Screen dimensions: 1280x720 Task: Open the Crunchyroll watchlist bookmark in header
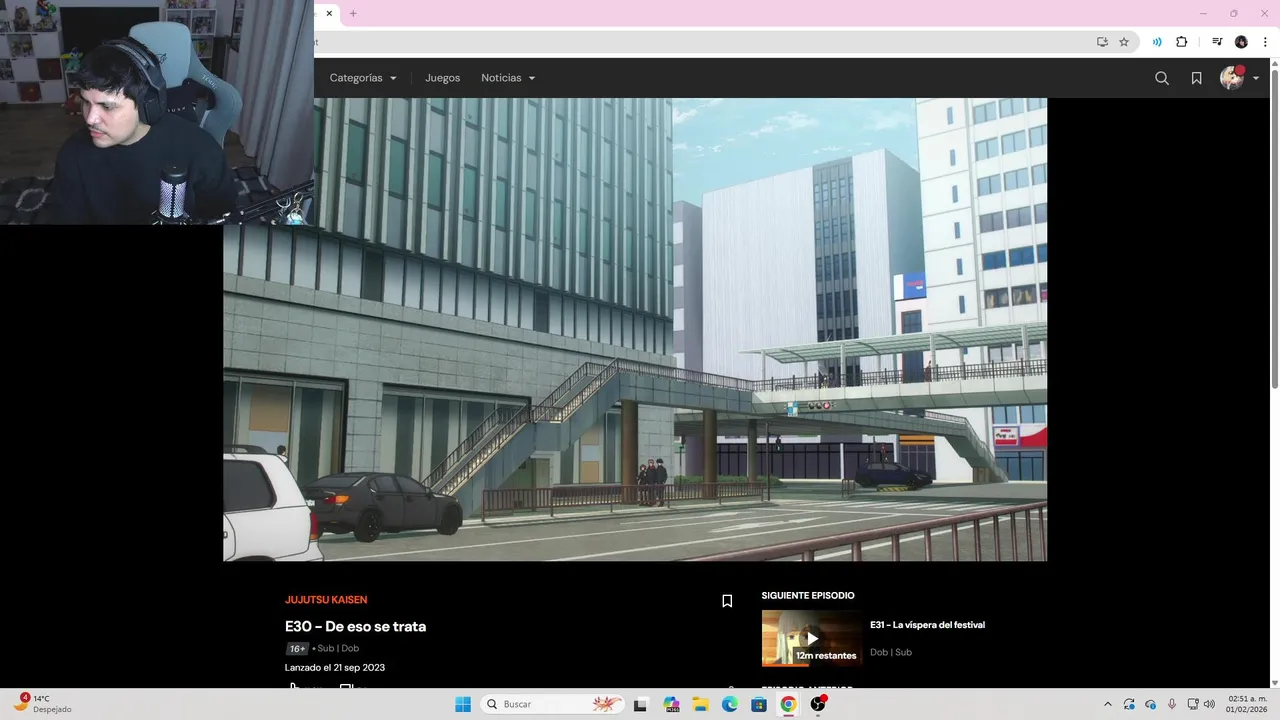click(x=1196, y=78)
